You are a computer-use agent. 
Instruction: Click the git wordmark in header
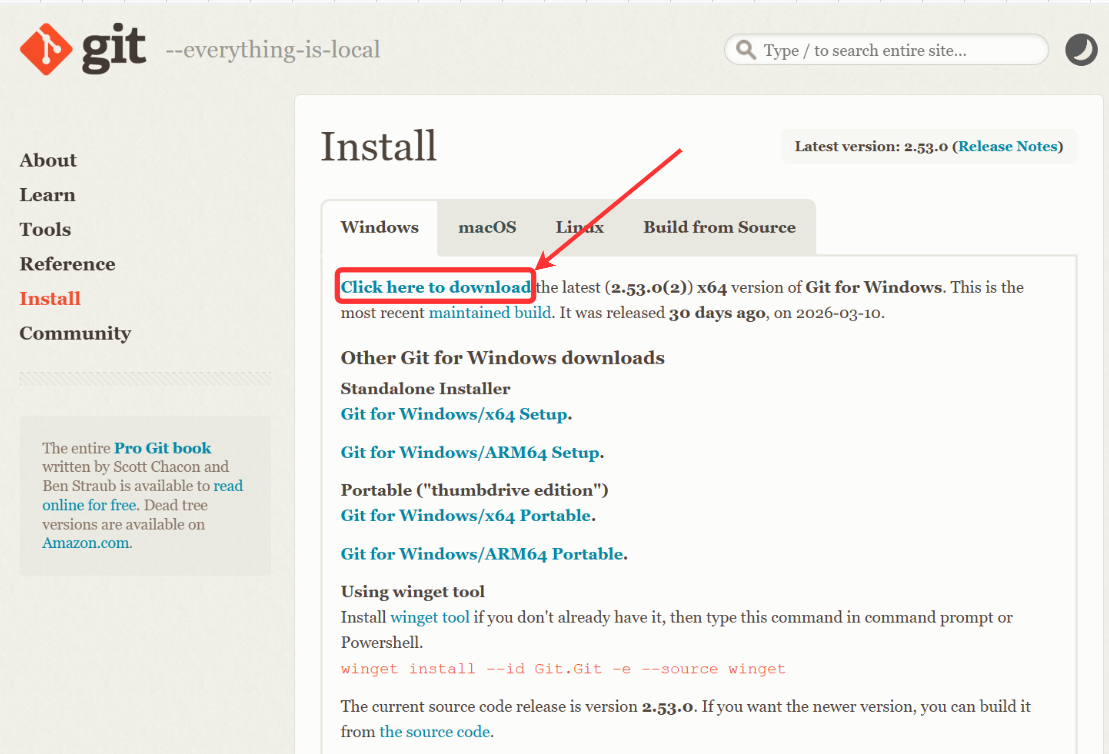click(x=114, y=49)
